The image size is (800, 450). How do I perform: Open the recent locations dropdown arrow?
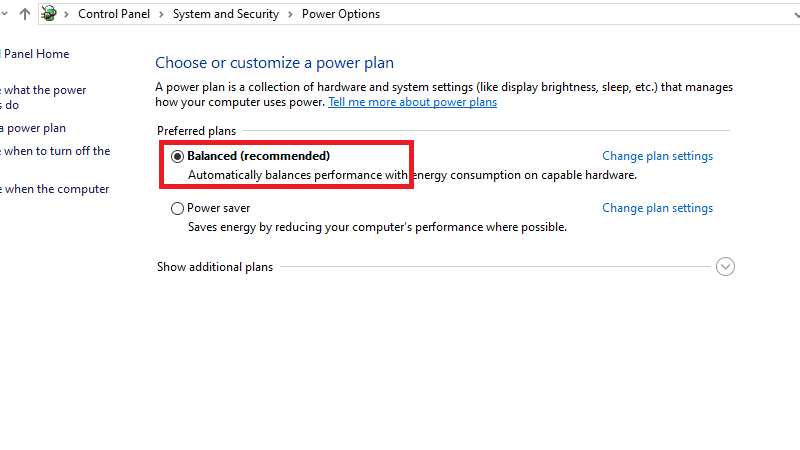[x=6, y=14]
